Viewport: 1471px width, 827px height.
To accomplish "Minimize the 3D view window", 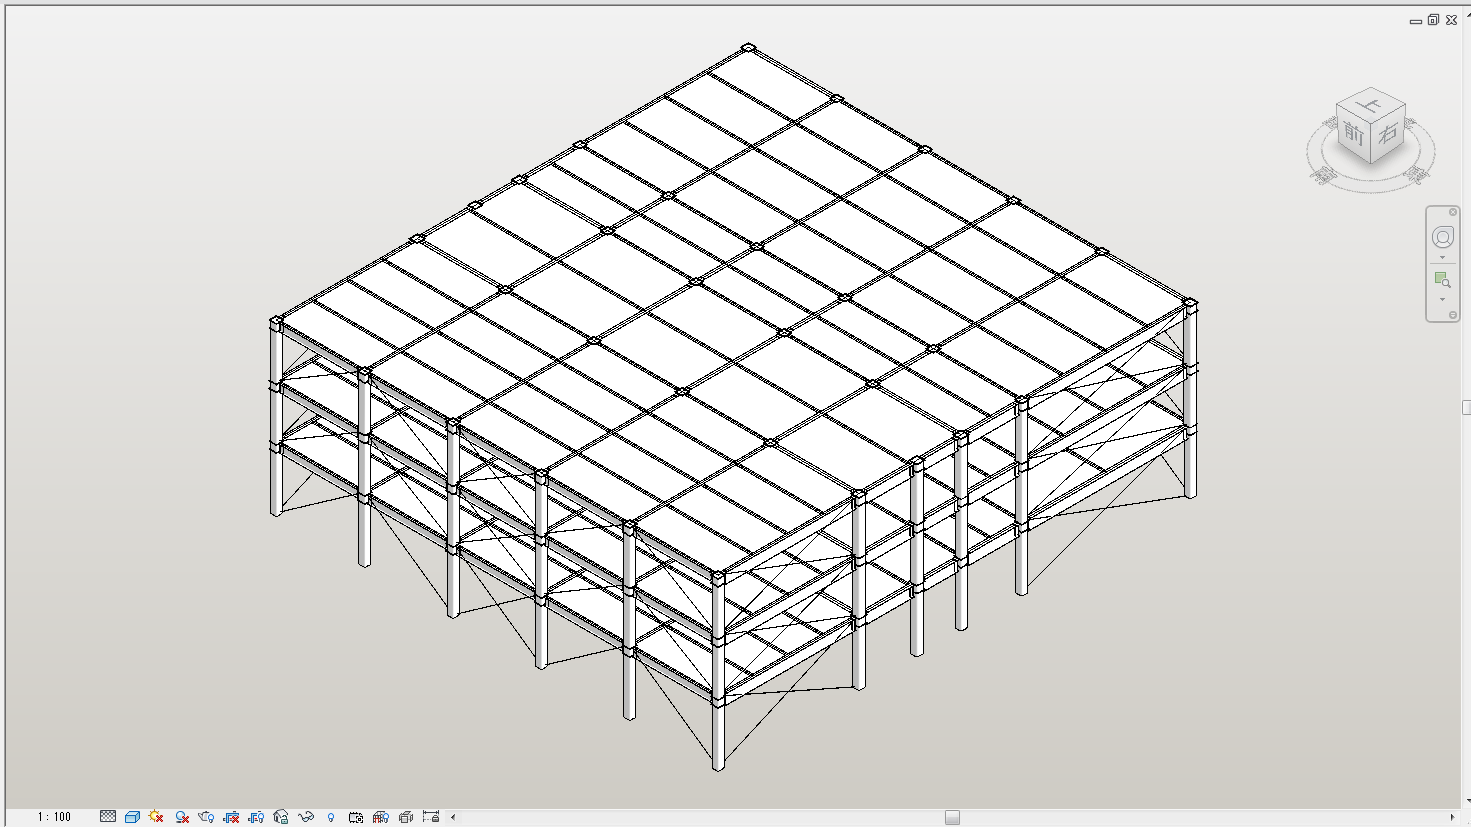I will [1416, 21].
